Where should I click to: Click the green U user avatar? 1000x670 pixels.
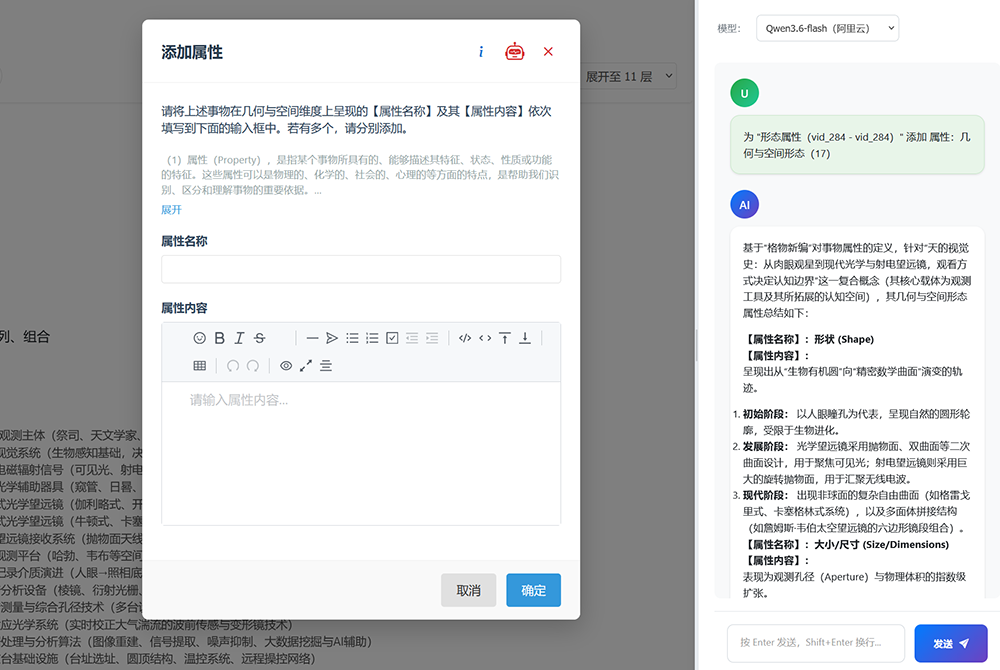click(x=744, y=93)
